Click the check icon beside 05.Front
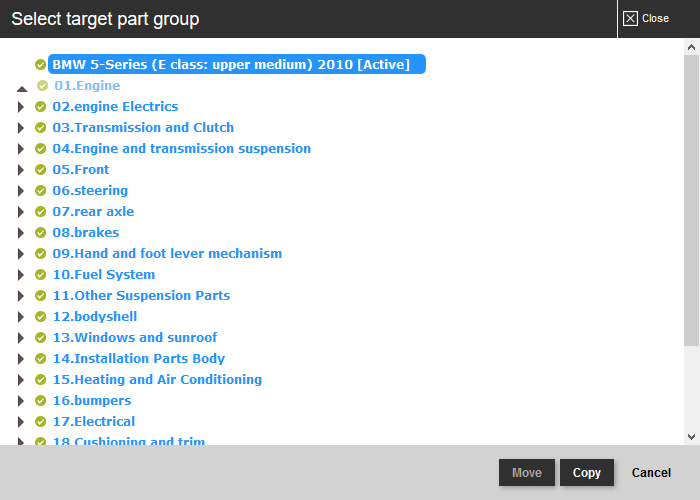 pyautogui.click(x=41, y=169)
